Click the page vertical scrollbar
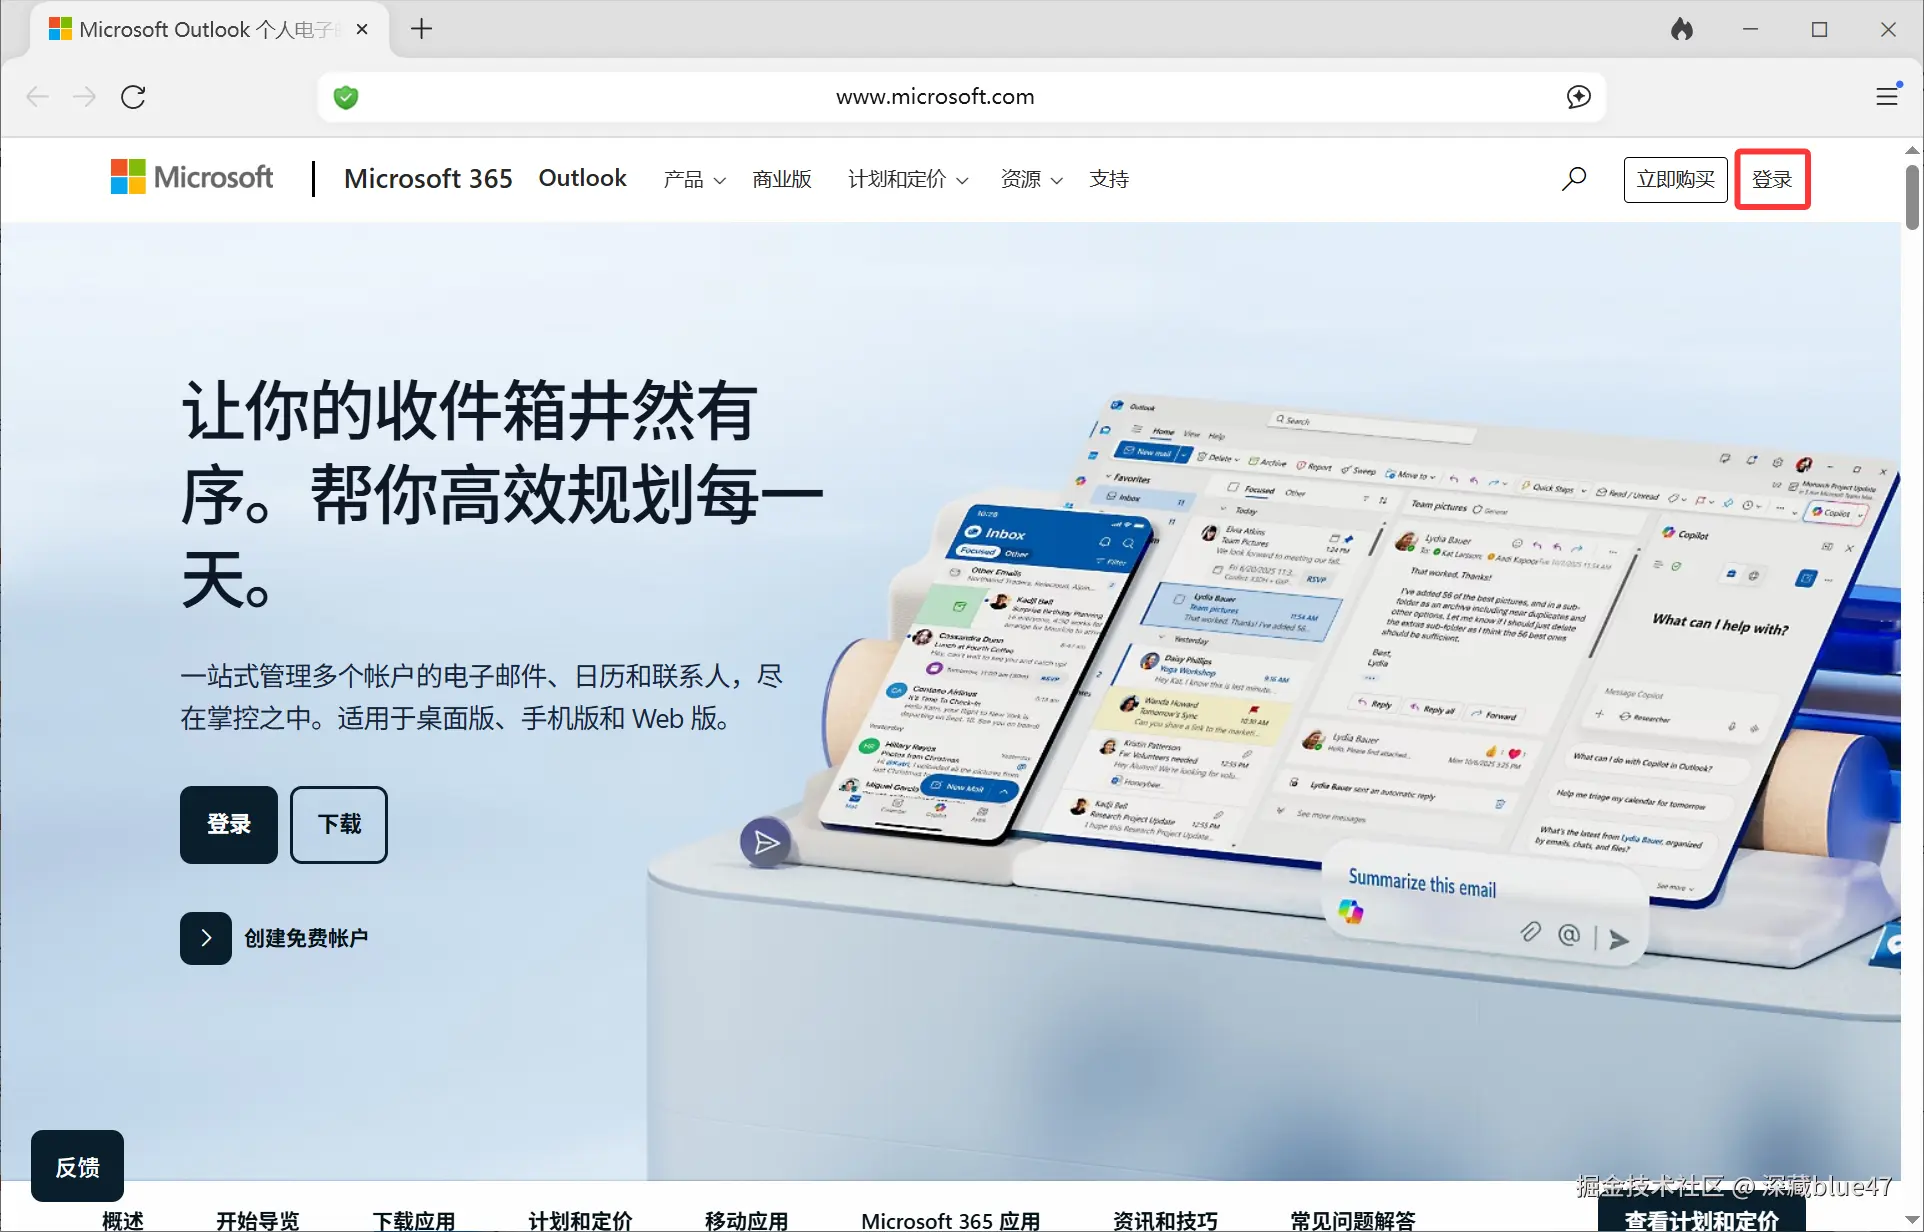The width and height of the screenshot is (1924, 1232). click(1911, 198)
